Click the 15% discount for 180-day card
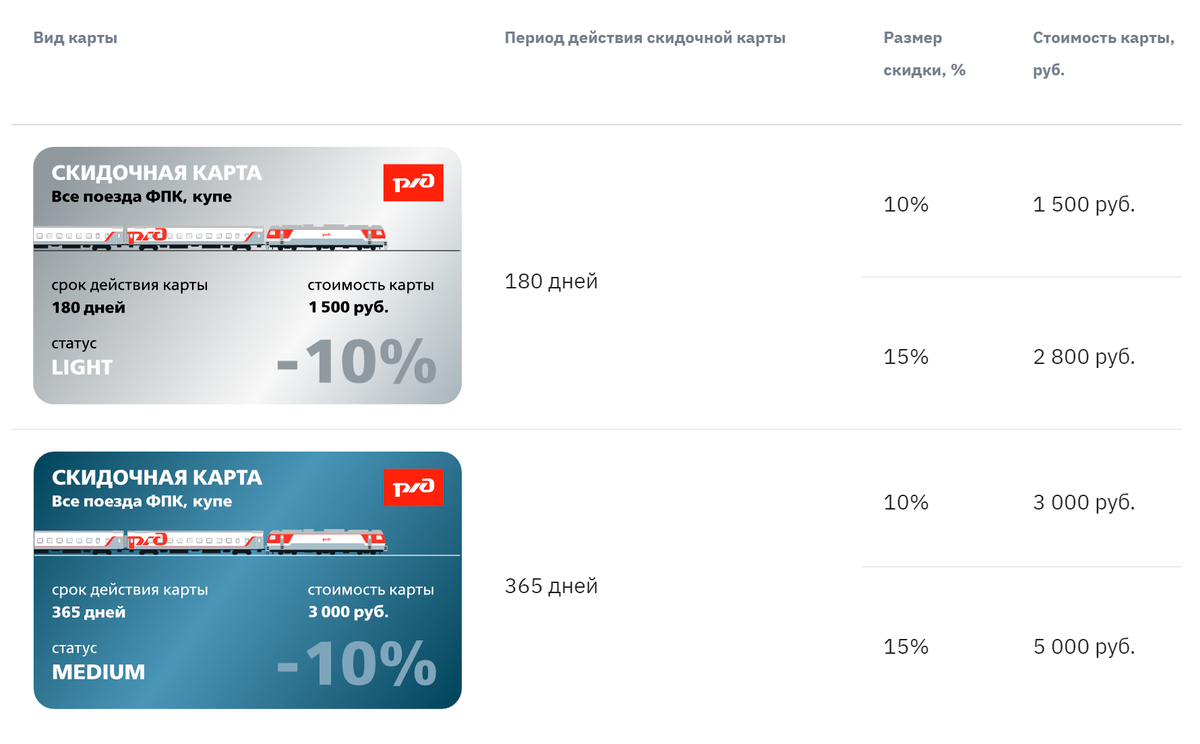The width and height of the screenshot is (1200, 744). pos(906,357)
